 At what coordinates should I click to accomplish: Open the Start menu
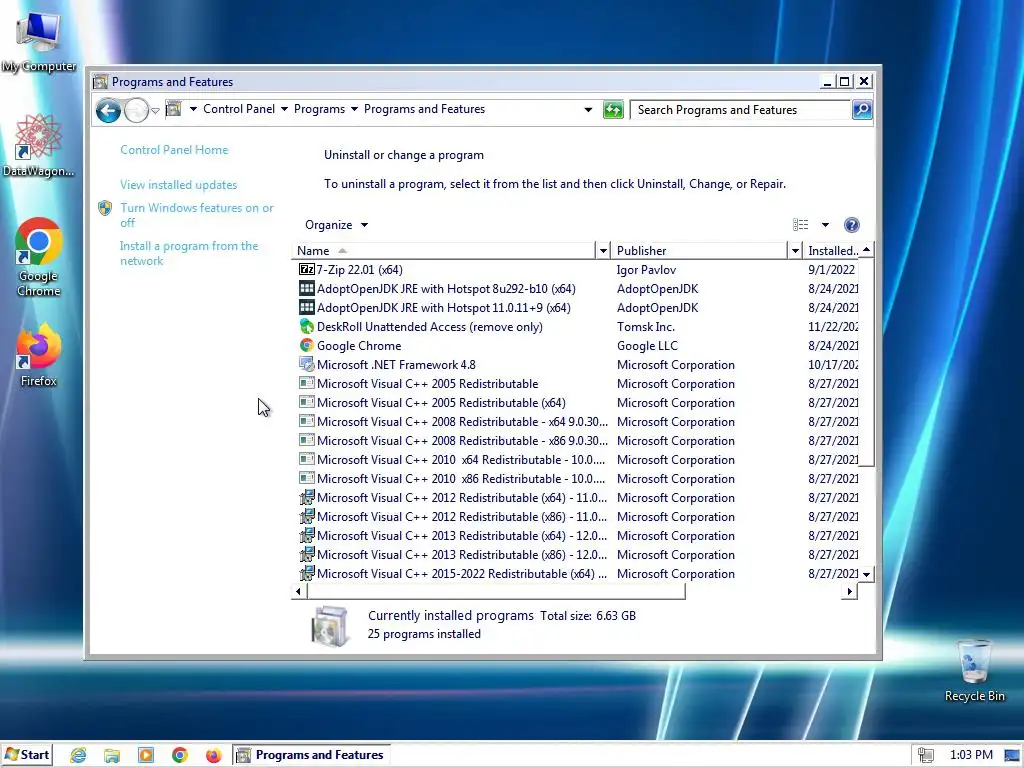click(27, 755)
